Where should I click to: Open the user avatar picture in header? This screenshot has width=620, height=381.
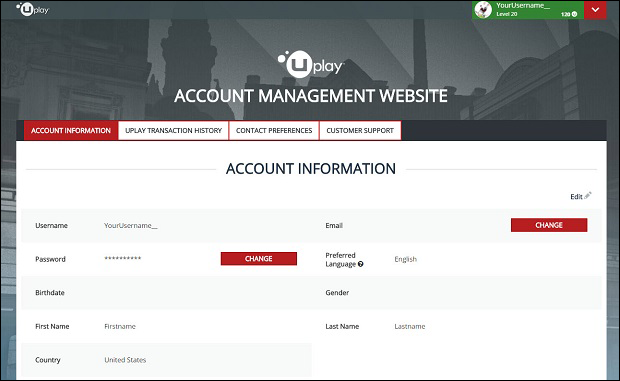483,9
